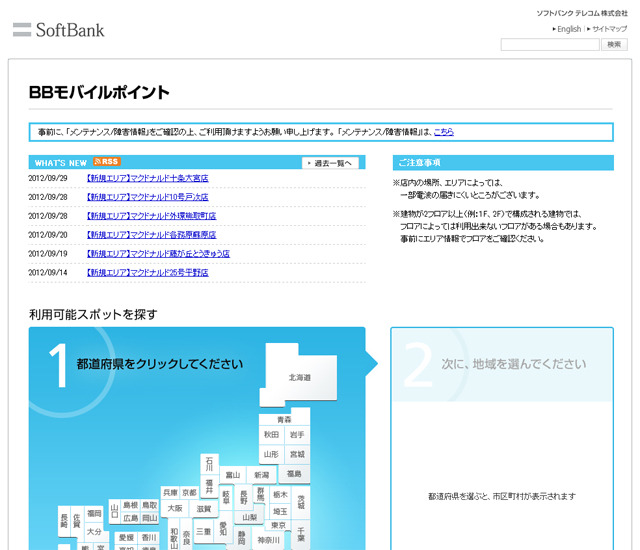Open the マクドナルド外環 news link
The image size is (640, 550).
pos(151,216)
